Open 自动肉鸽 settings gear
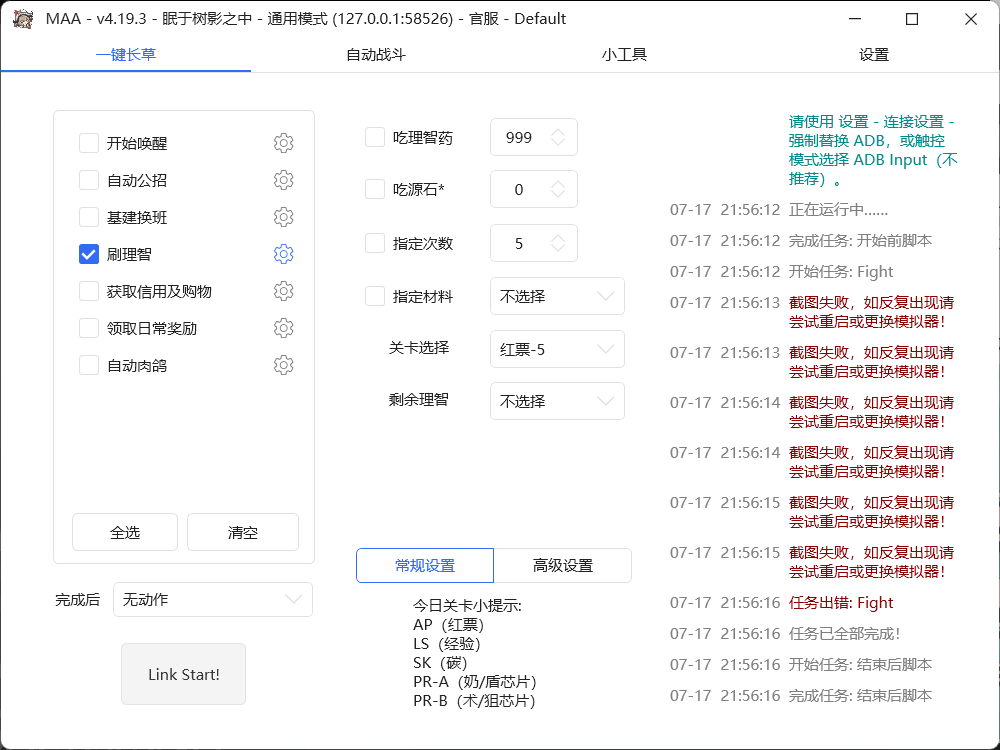Viewport: 1000px width, 750px height. (x=283, y=364)
